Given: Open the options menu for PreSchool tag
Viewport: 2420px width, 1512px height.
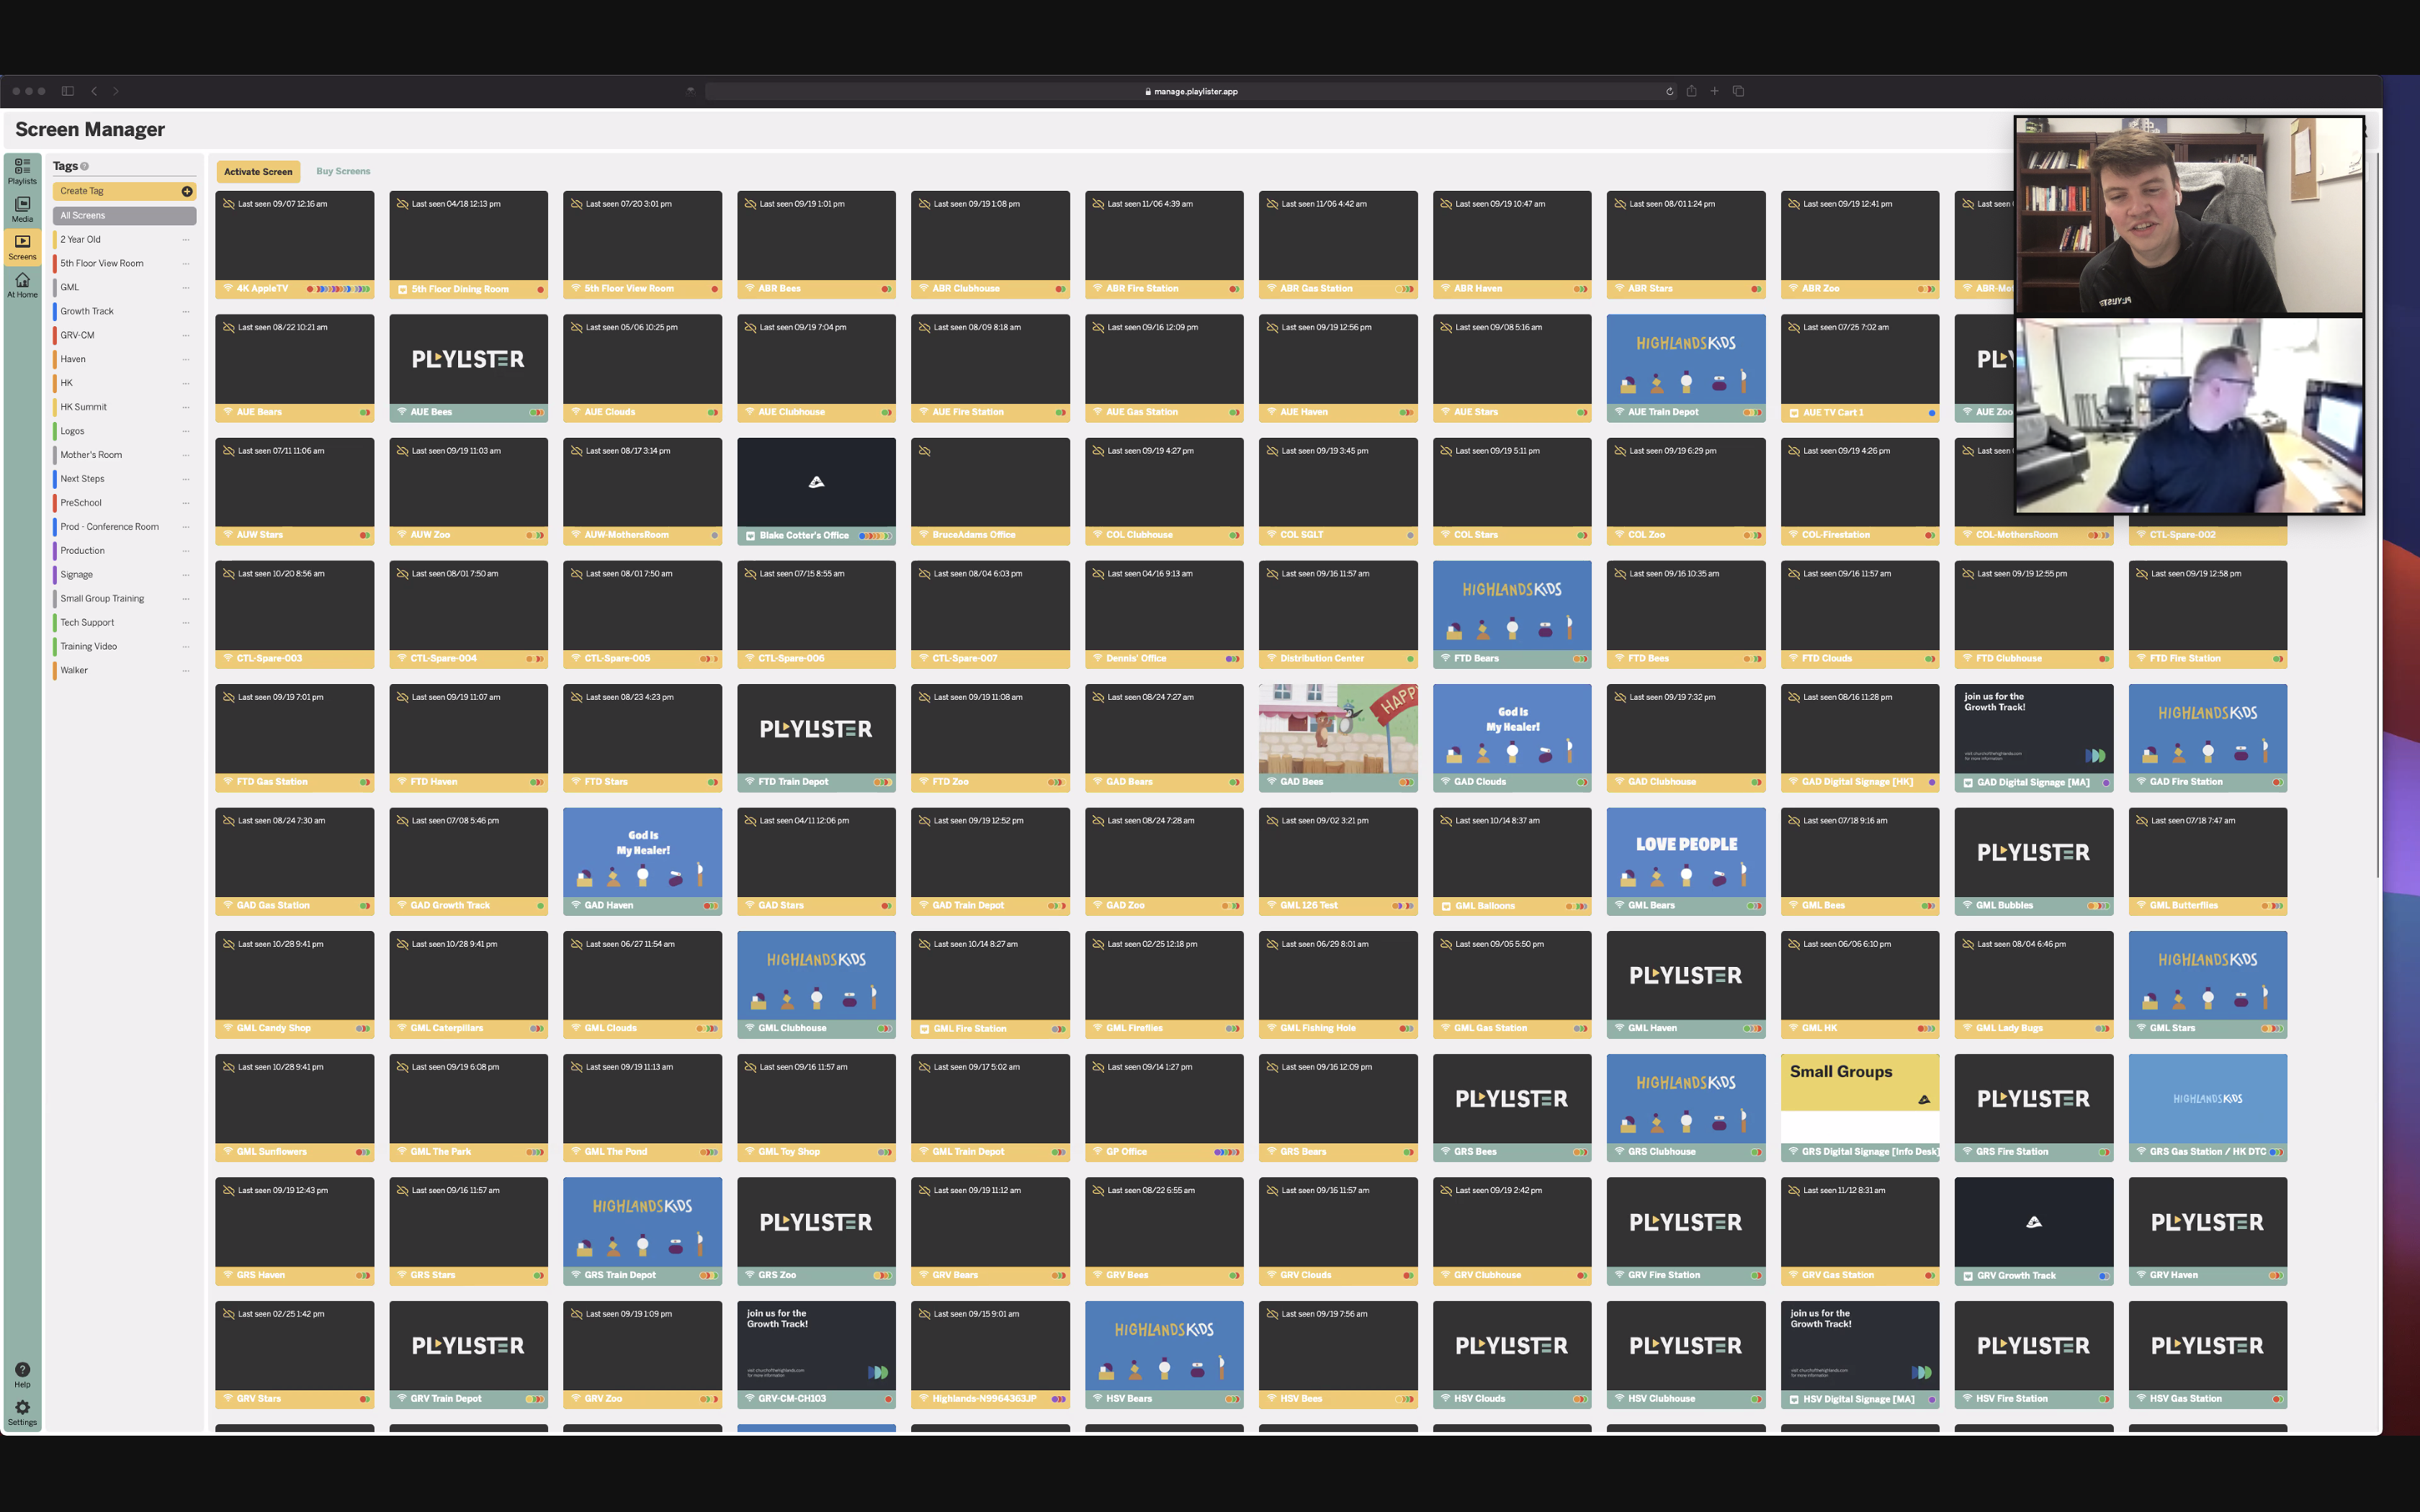Looking at the screenshot, I should 186,503.
